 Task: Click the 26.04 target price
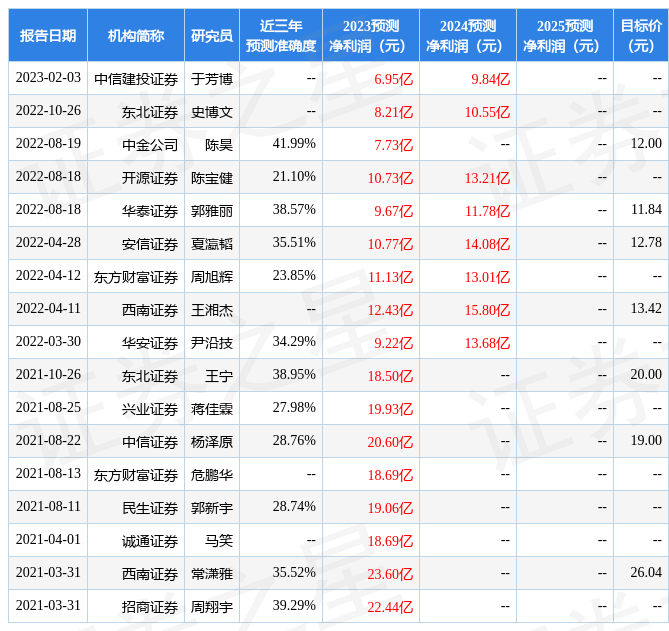tap(646, 573)
